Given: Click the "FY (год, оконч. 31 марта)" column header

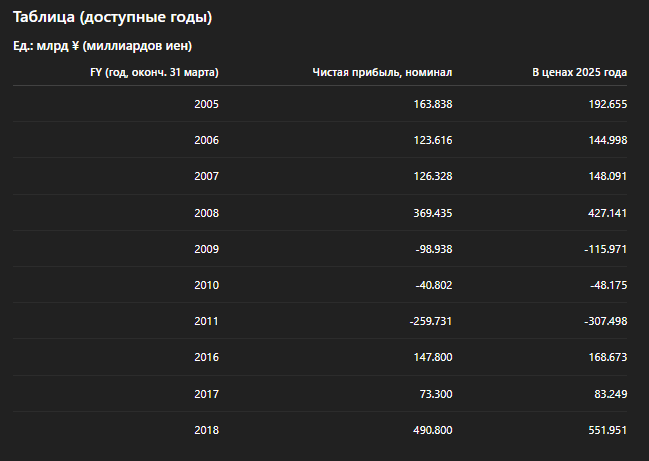Looking at the screenshot, I should coord(155,73).
